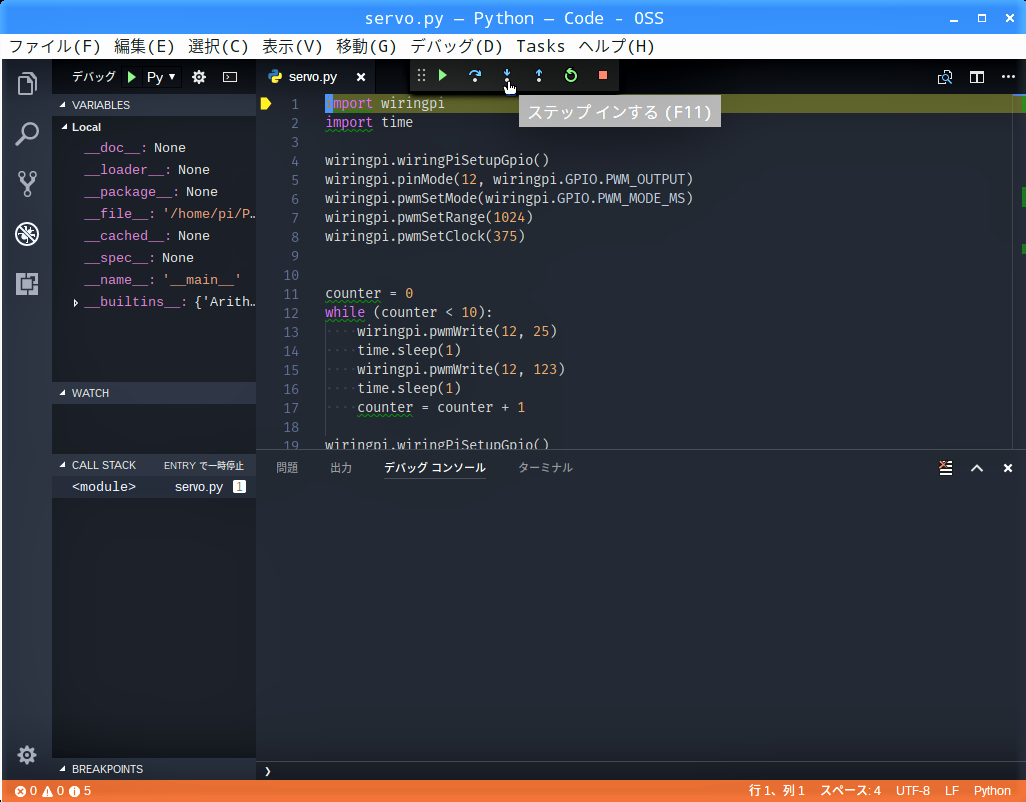Restart the debug session

click(x=571, y=75)
